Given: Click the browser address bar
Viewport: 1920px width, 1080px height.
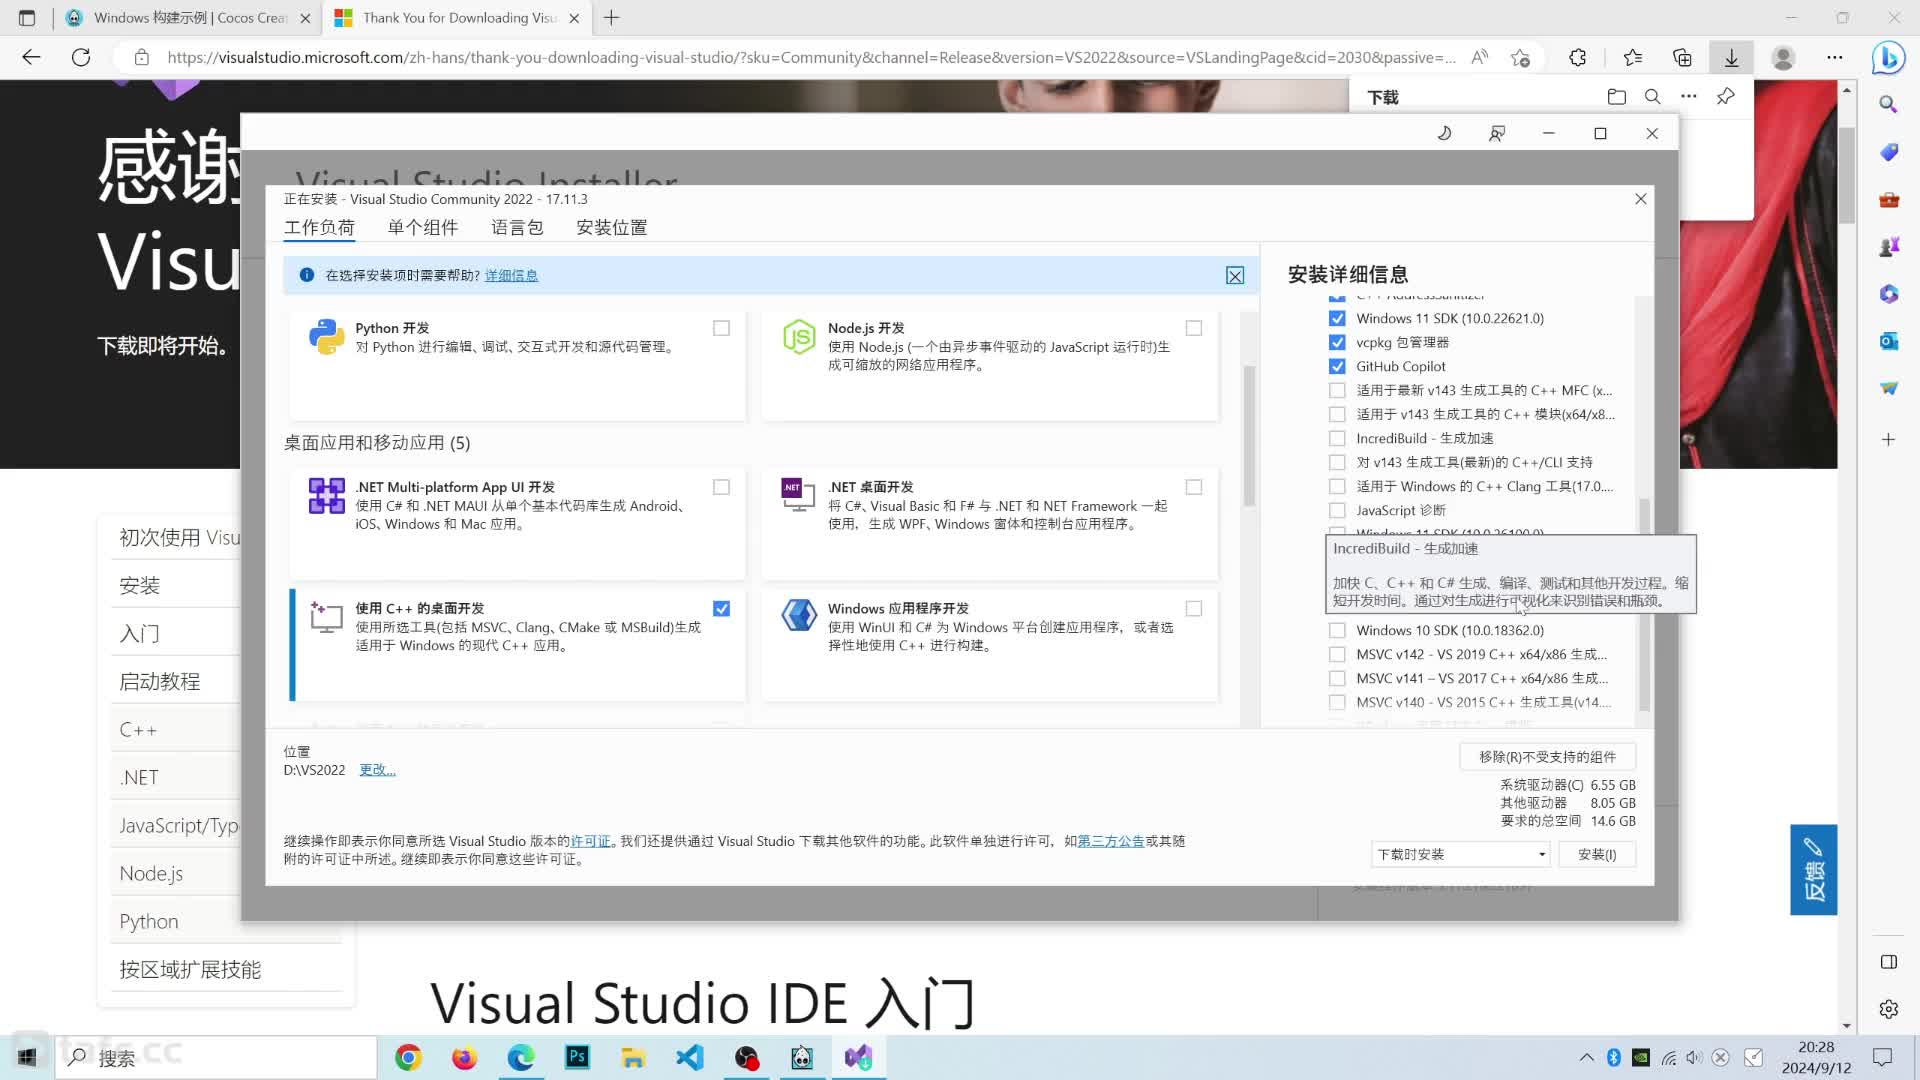Looking at the screenshot, I should point(810,58).
